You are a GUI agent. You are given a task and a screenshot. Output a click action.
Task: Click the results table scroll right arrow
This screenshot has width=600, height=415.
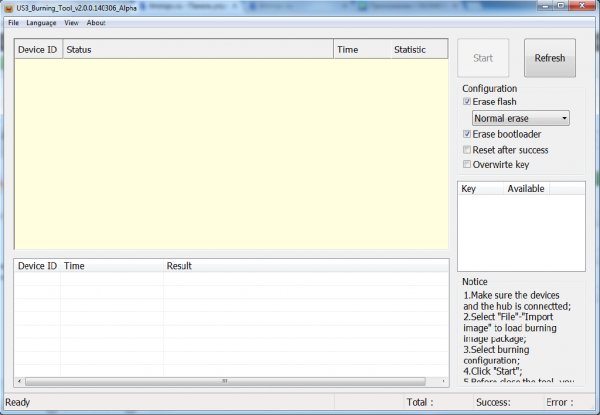pos(443,381)
